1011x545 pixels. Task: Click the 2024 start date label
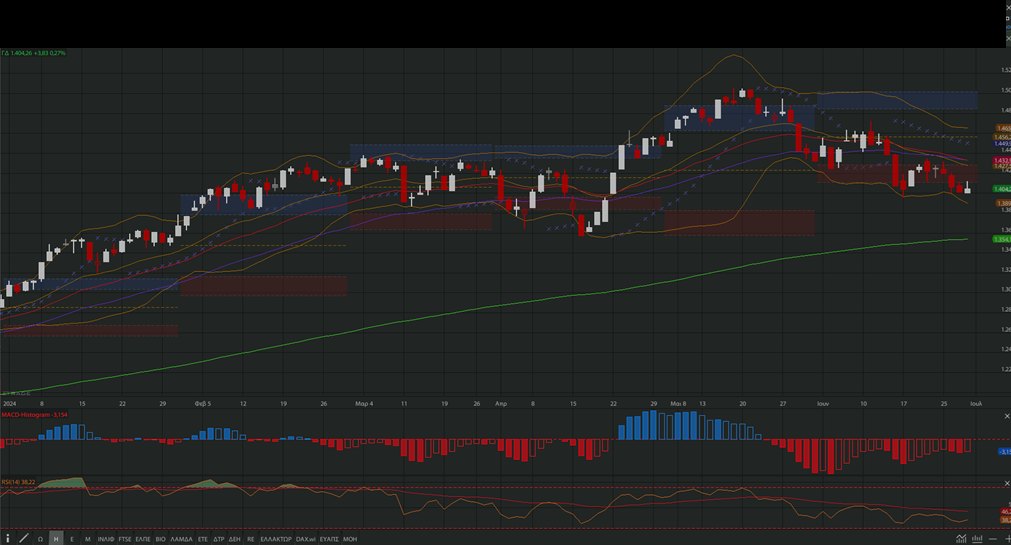pos(9,404)
